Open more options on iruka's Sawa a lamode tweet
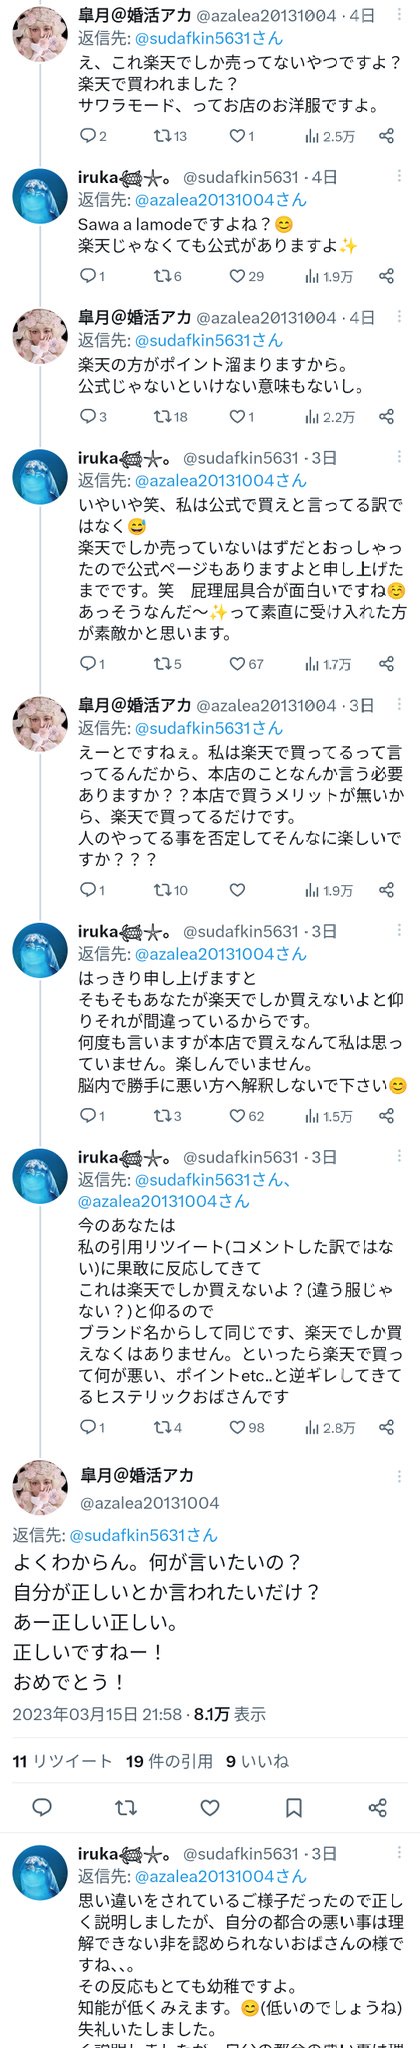The image size is (420, 2048). click(x=399, y=177)
